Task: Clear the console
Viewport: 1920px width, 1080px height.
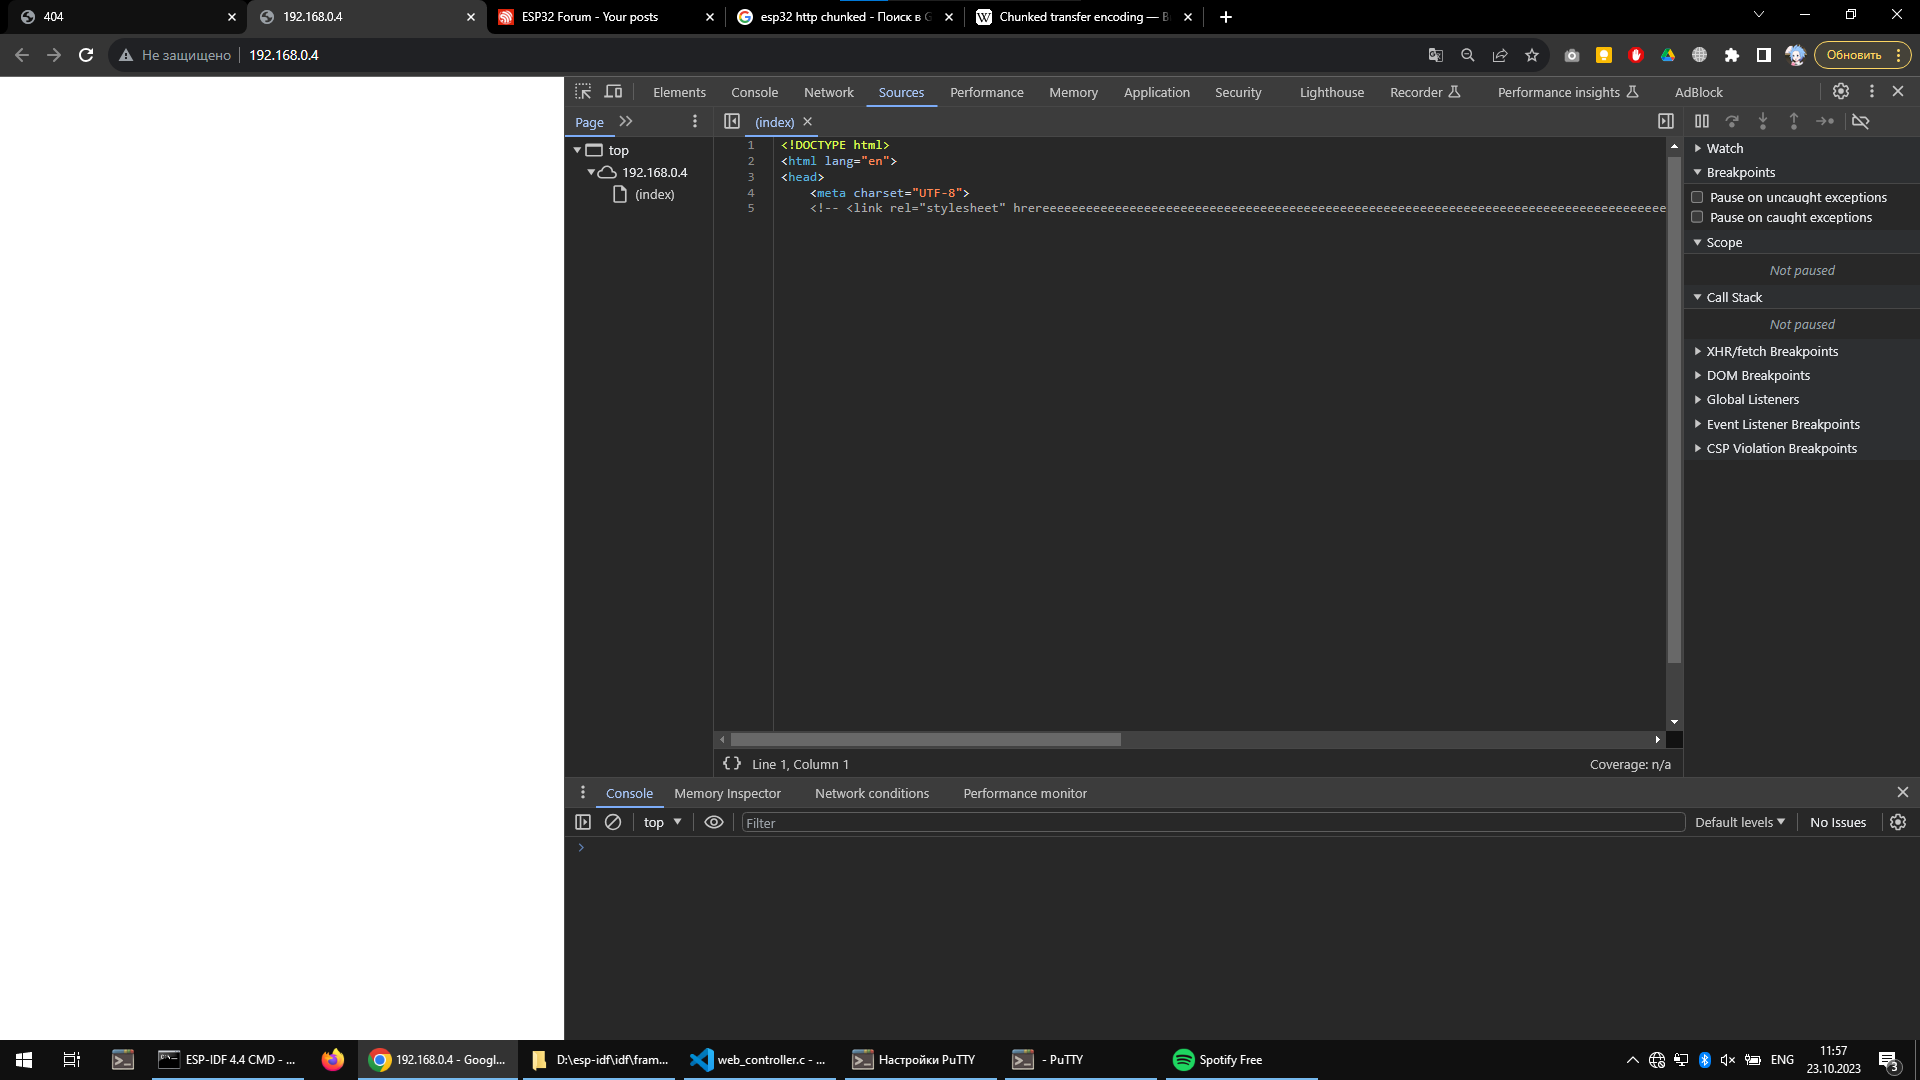Action: click(x=613, y=821)
